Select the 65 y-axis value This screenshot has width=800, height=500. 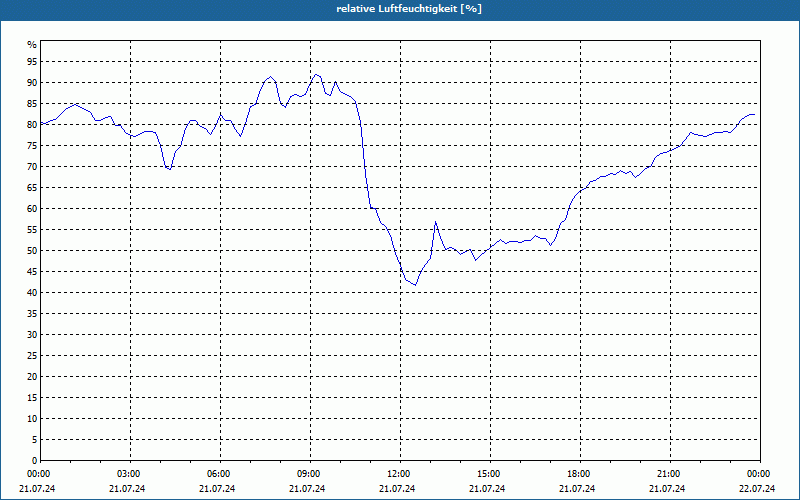click(x=32, y=188)
